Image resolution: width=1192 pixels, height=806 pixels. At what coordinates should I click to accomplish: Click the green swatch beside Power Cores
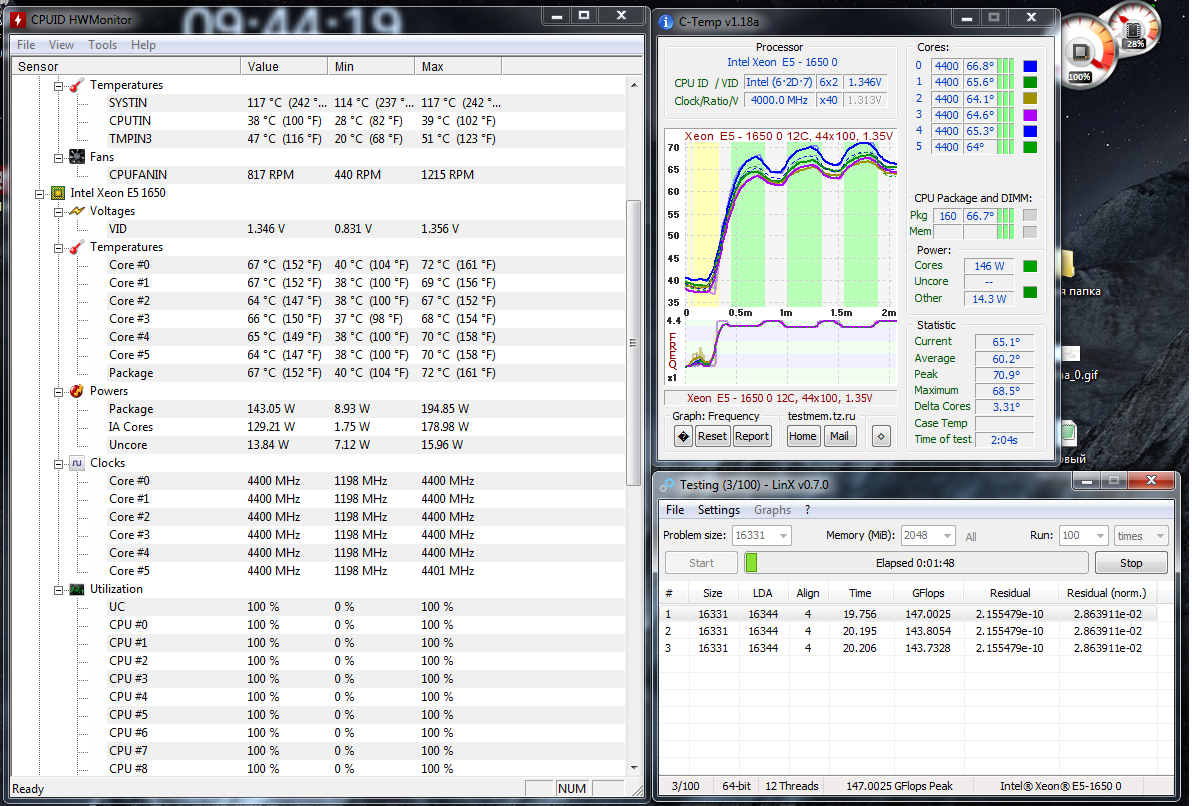coord(1030,266)
